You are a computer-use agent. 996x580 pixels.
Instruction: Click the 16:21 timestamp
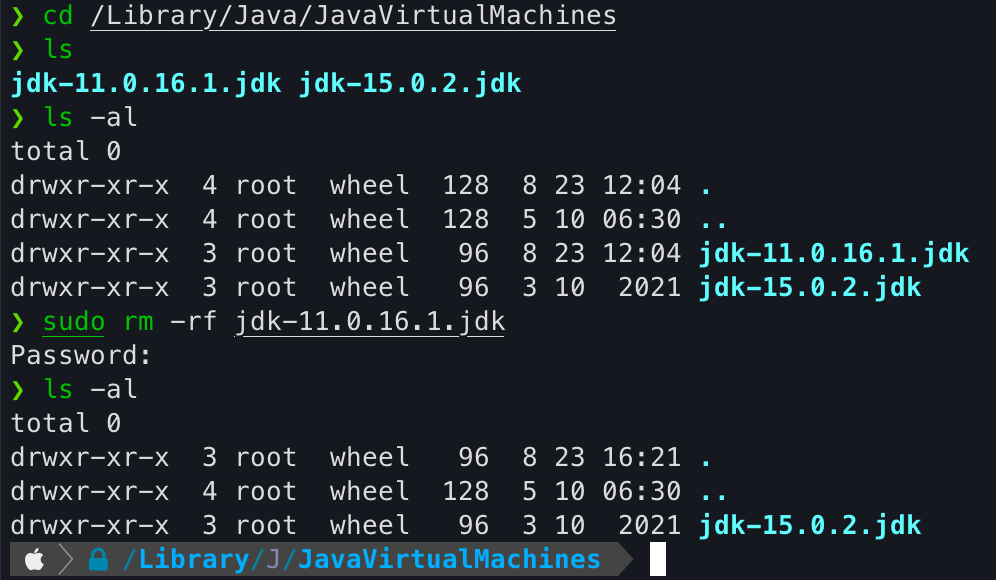tap(642, 457)
